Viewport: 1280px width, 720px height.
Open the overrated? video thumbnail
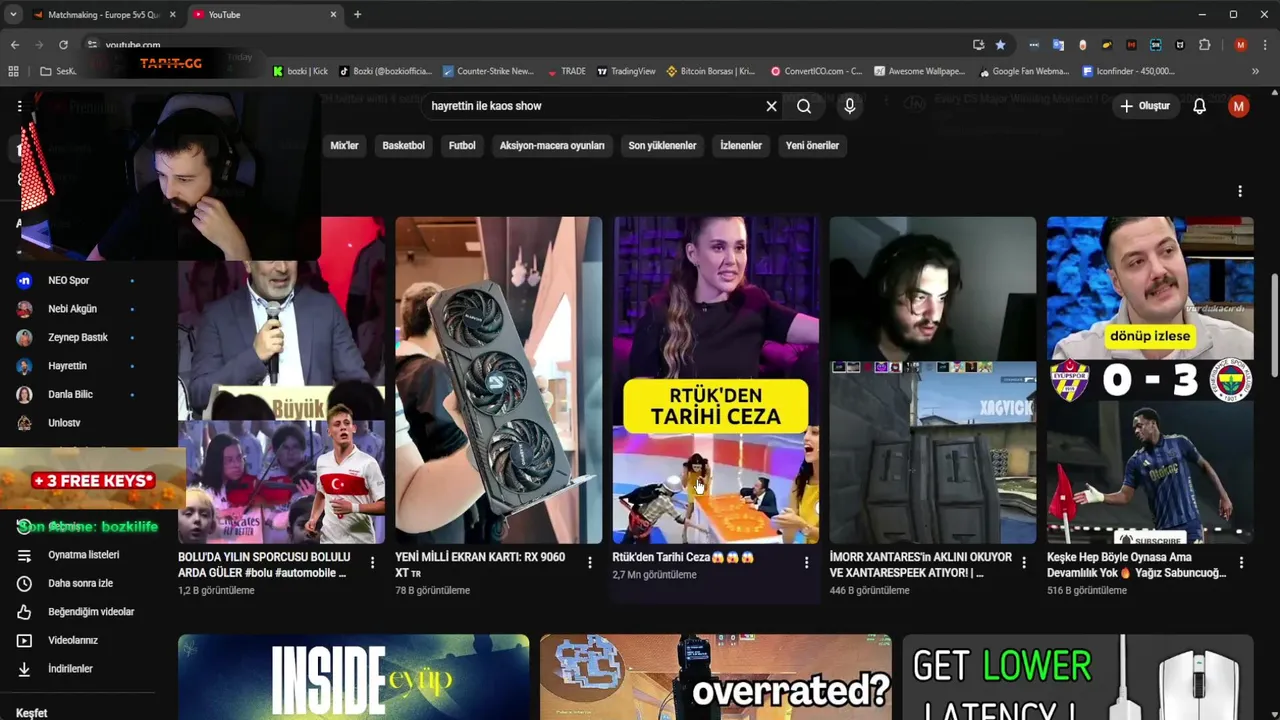coord(715,677)
